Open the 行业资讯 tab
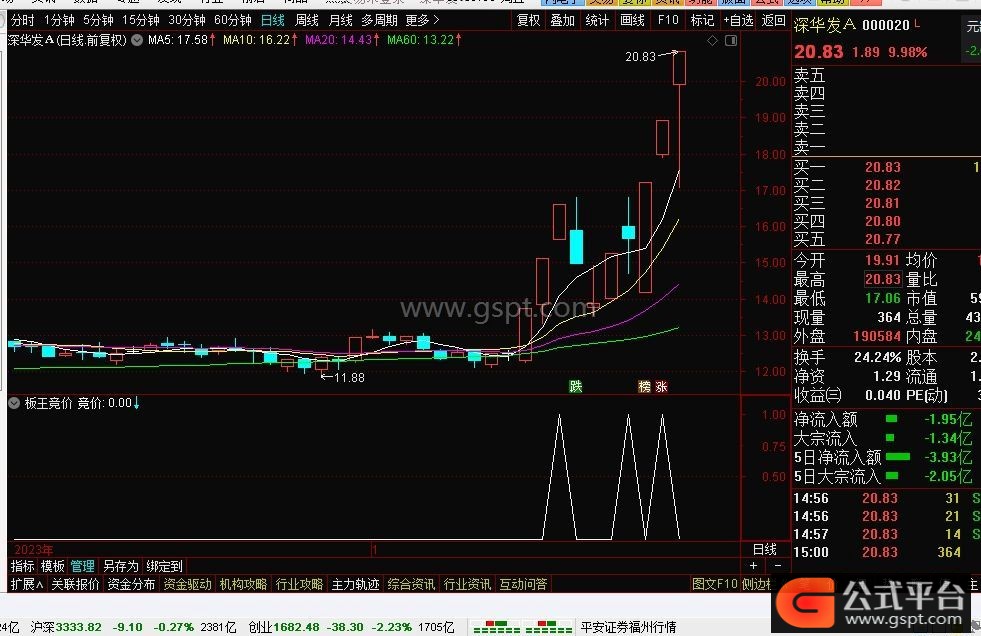 tap(467, 584)
